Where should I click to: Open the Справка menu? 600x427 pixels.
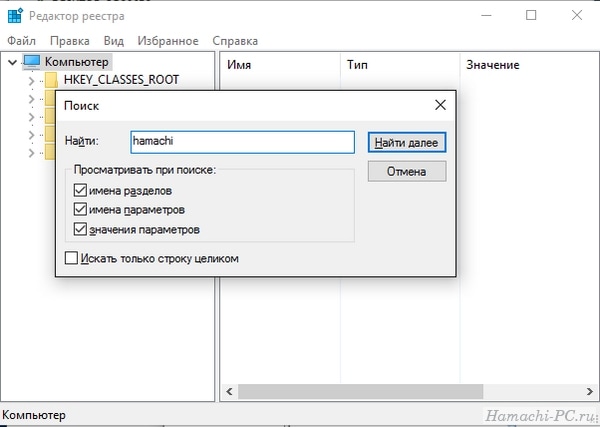235,41
